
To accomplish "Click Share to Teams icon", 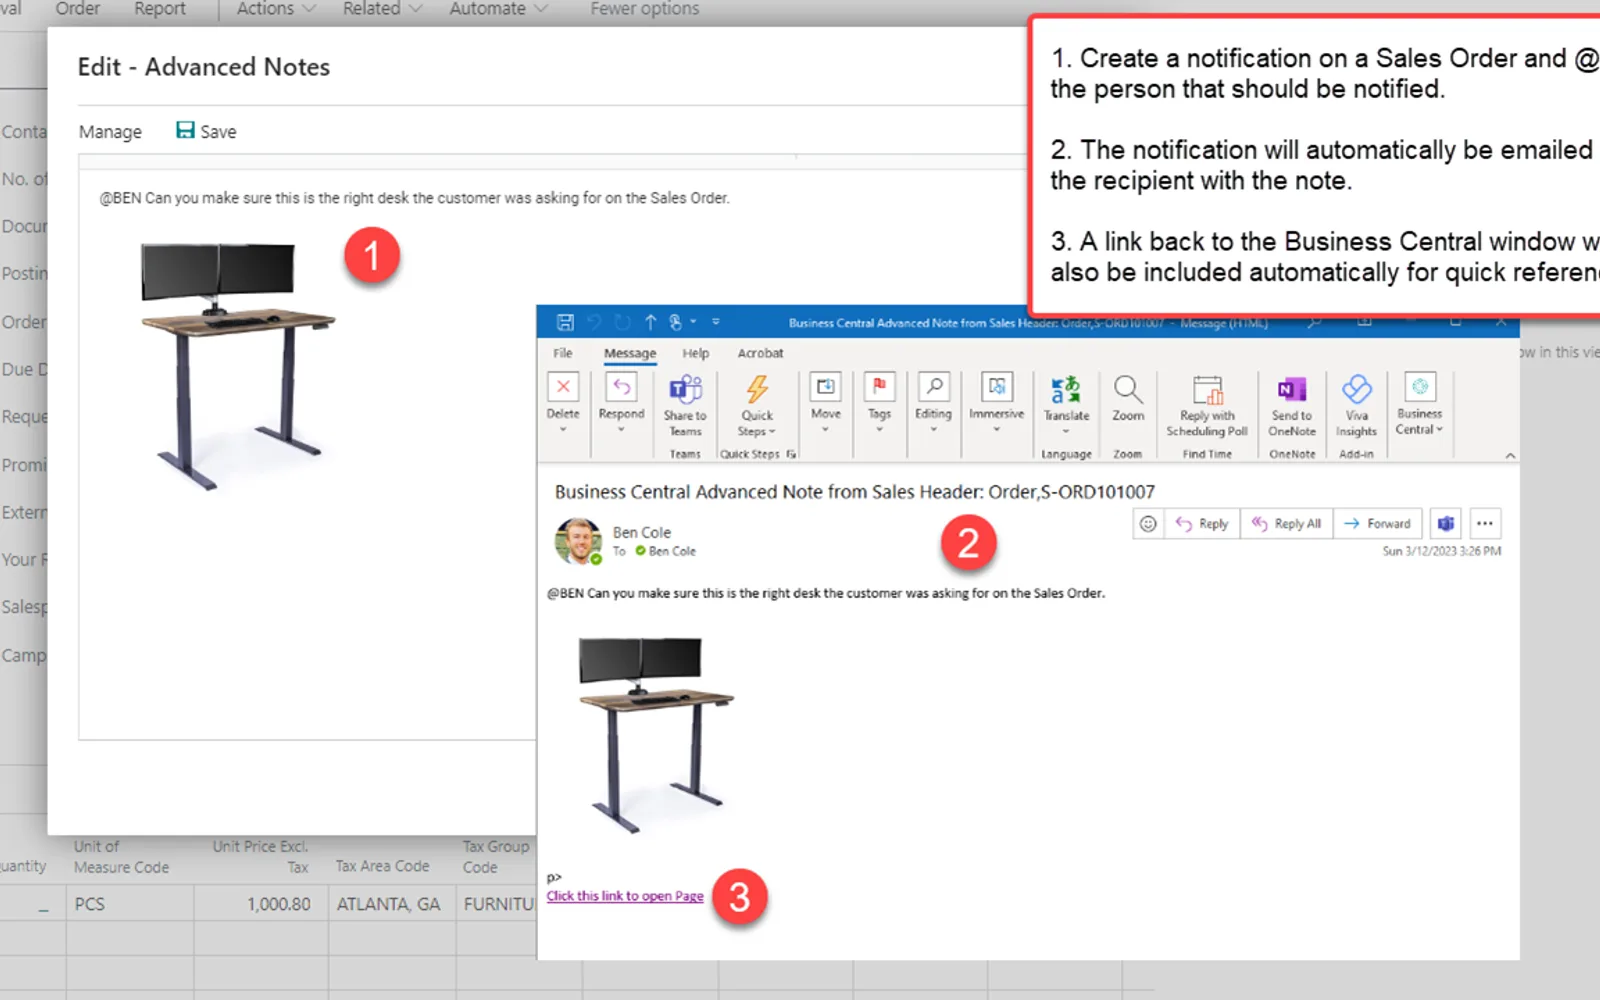I will 685,389.
